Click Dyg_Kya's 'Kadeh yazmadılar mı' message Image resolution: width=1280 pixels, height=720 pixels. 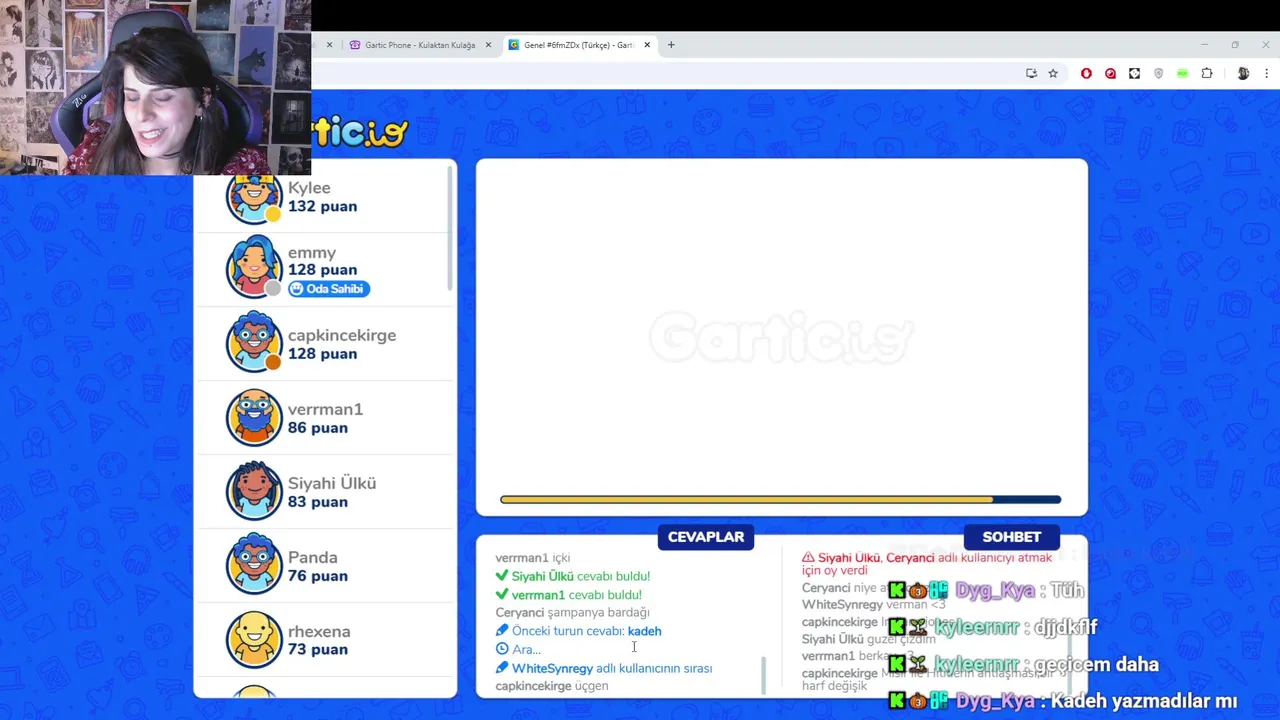pyautogui.click(x=1063, y=701)
